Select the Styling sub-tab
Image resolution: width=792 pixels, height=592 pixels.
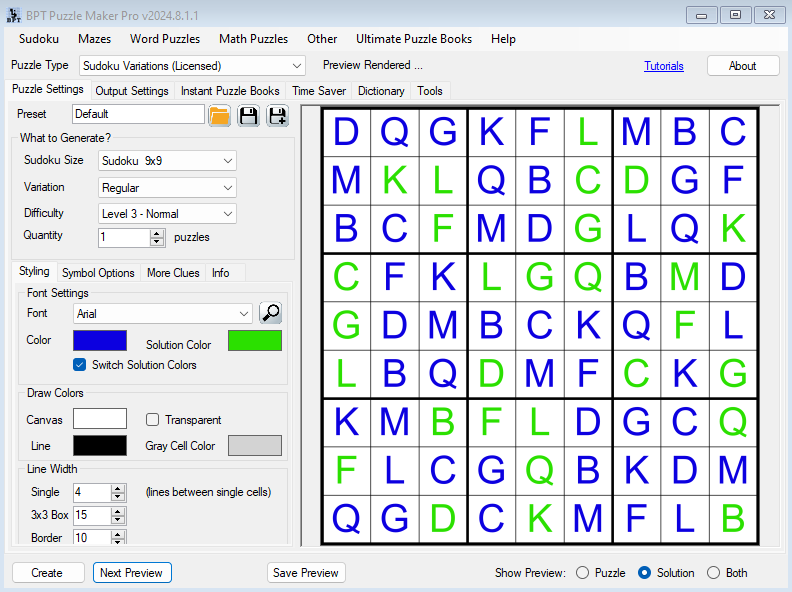[x=34, y=271]
